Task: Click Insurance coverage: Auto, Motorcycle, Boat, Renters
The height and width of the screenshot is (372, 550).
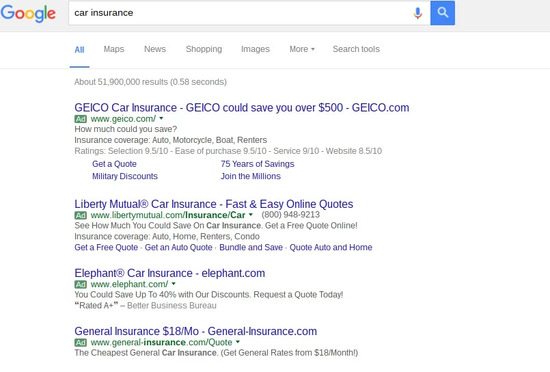Action: click(x=170, y=140)
